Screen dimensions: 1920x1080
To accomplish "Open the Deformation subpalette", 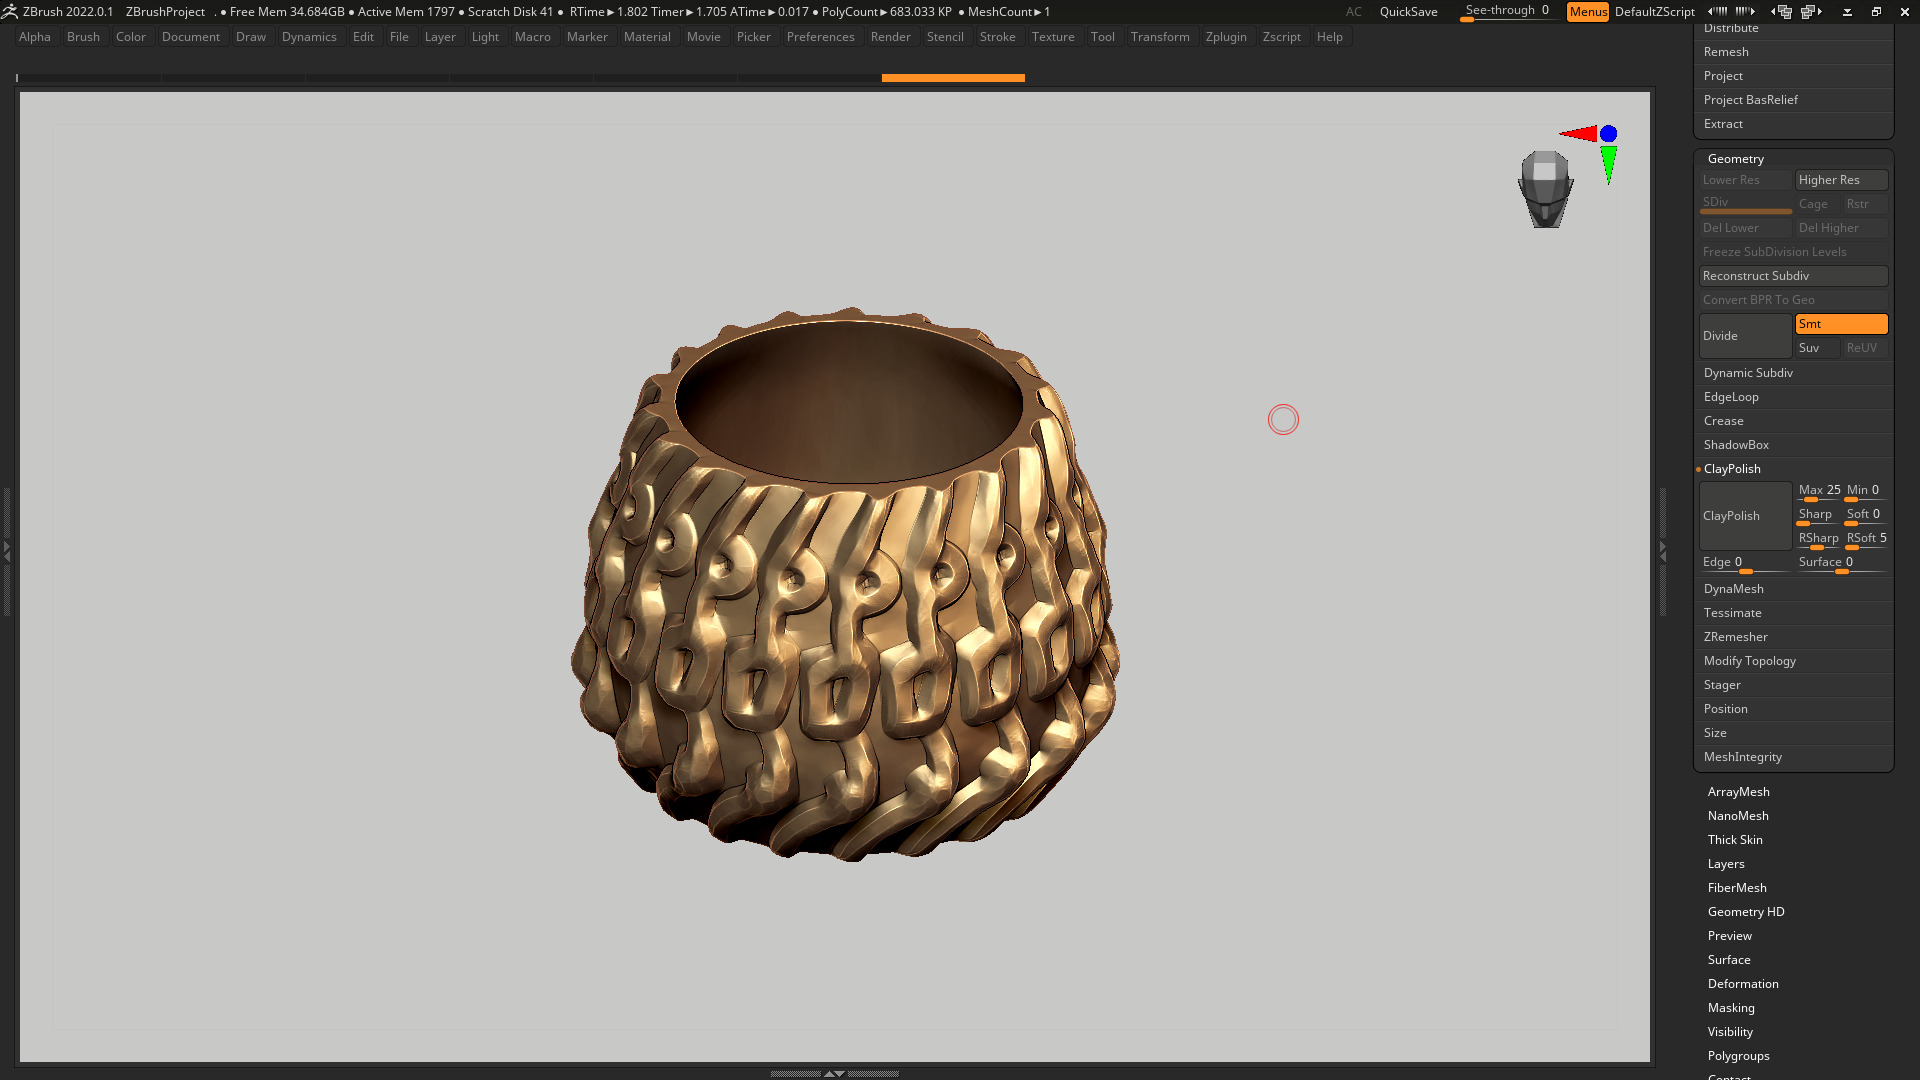I will [x=1743, y=984].
